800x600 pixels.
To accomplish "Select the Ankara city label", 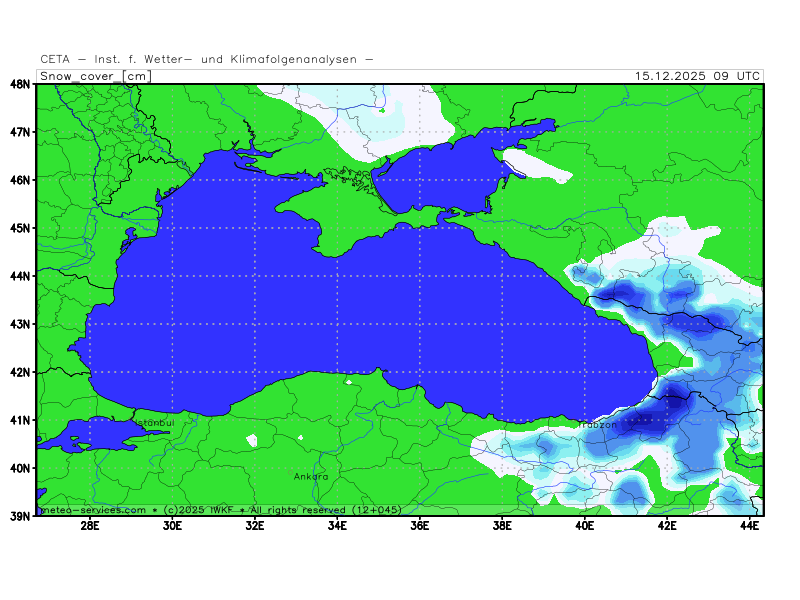I will click(x=310, y=476).
